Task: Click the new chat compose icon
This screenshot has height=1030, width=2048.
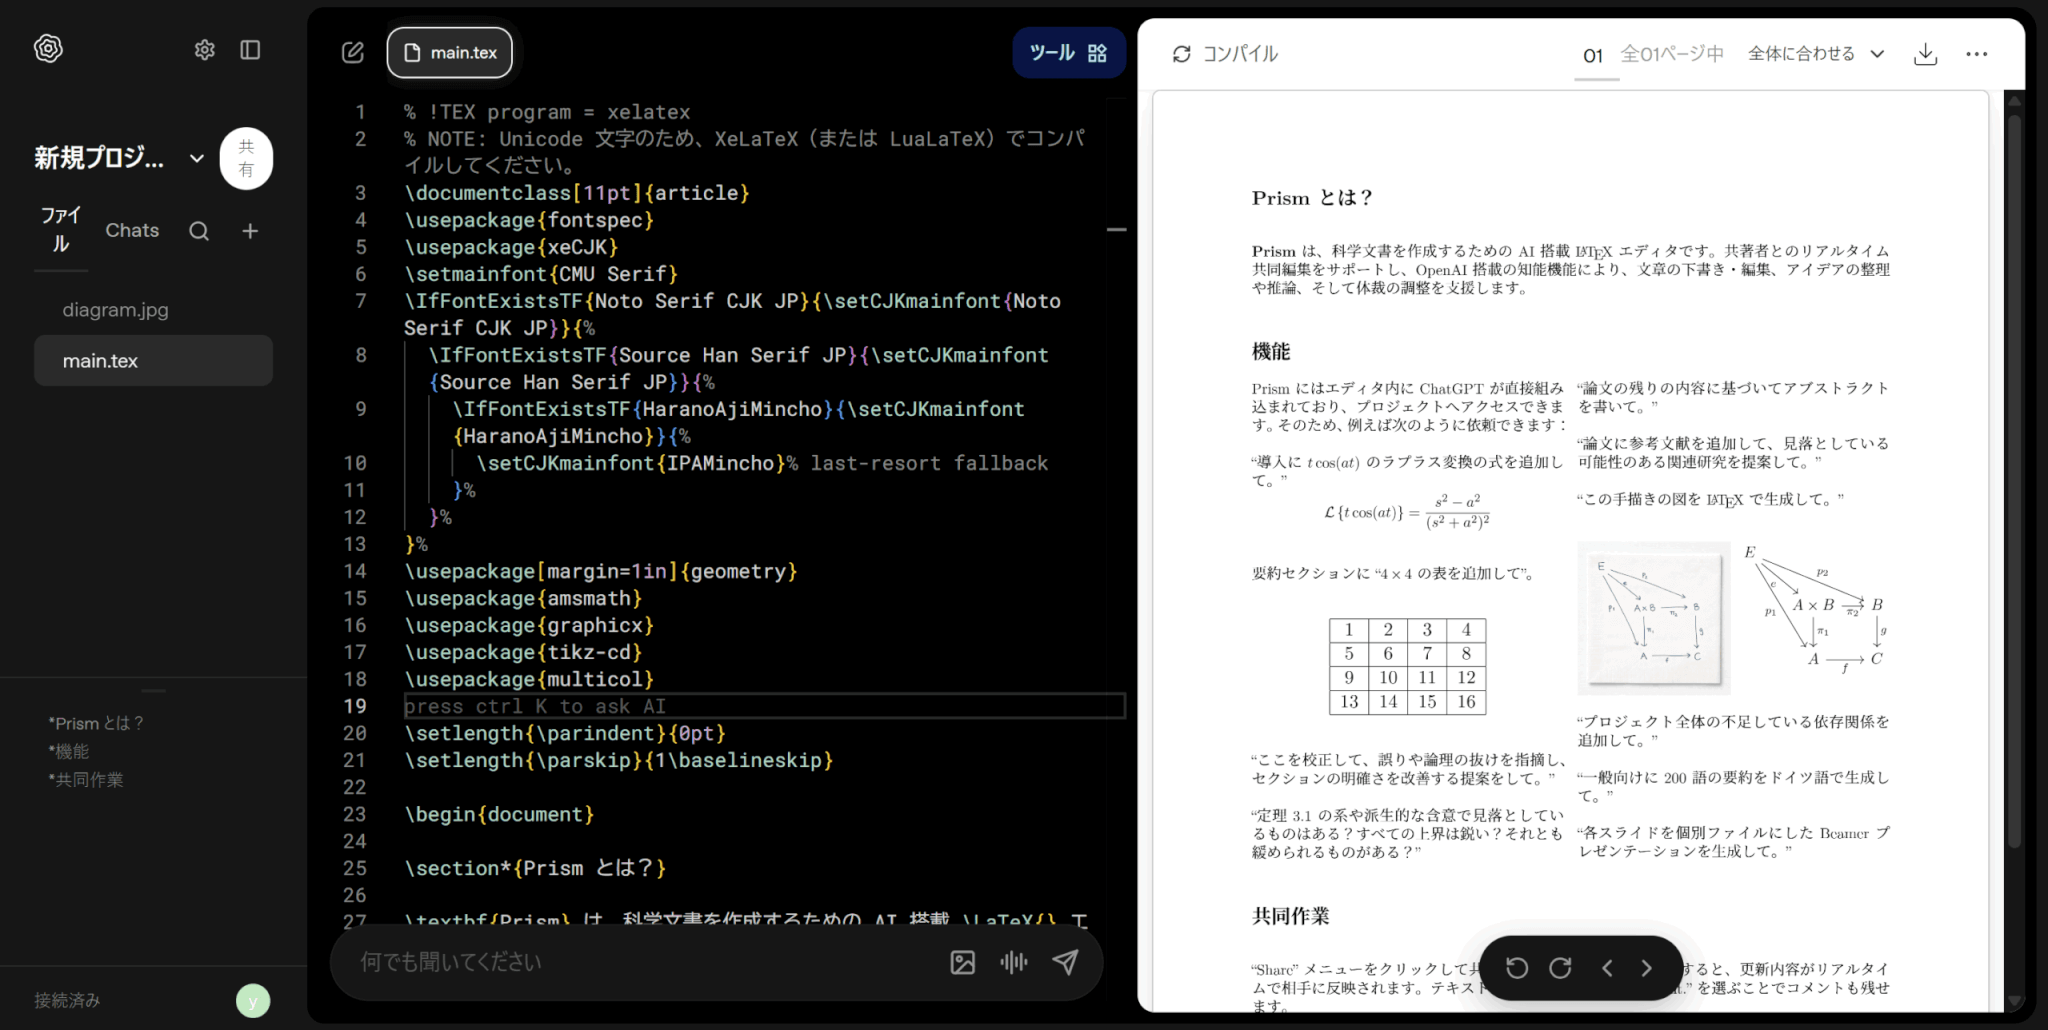Action: click(353, 53)
